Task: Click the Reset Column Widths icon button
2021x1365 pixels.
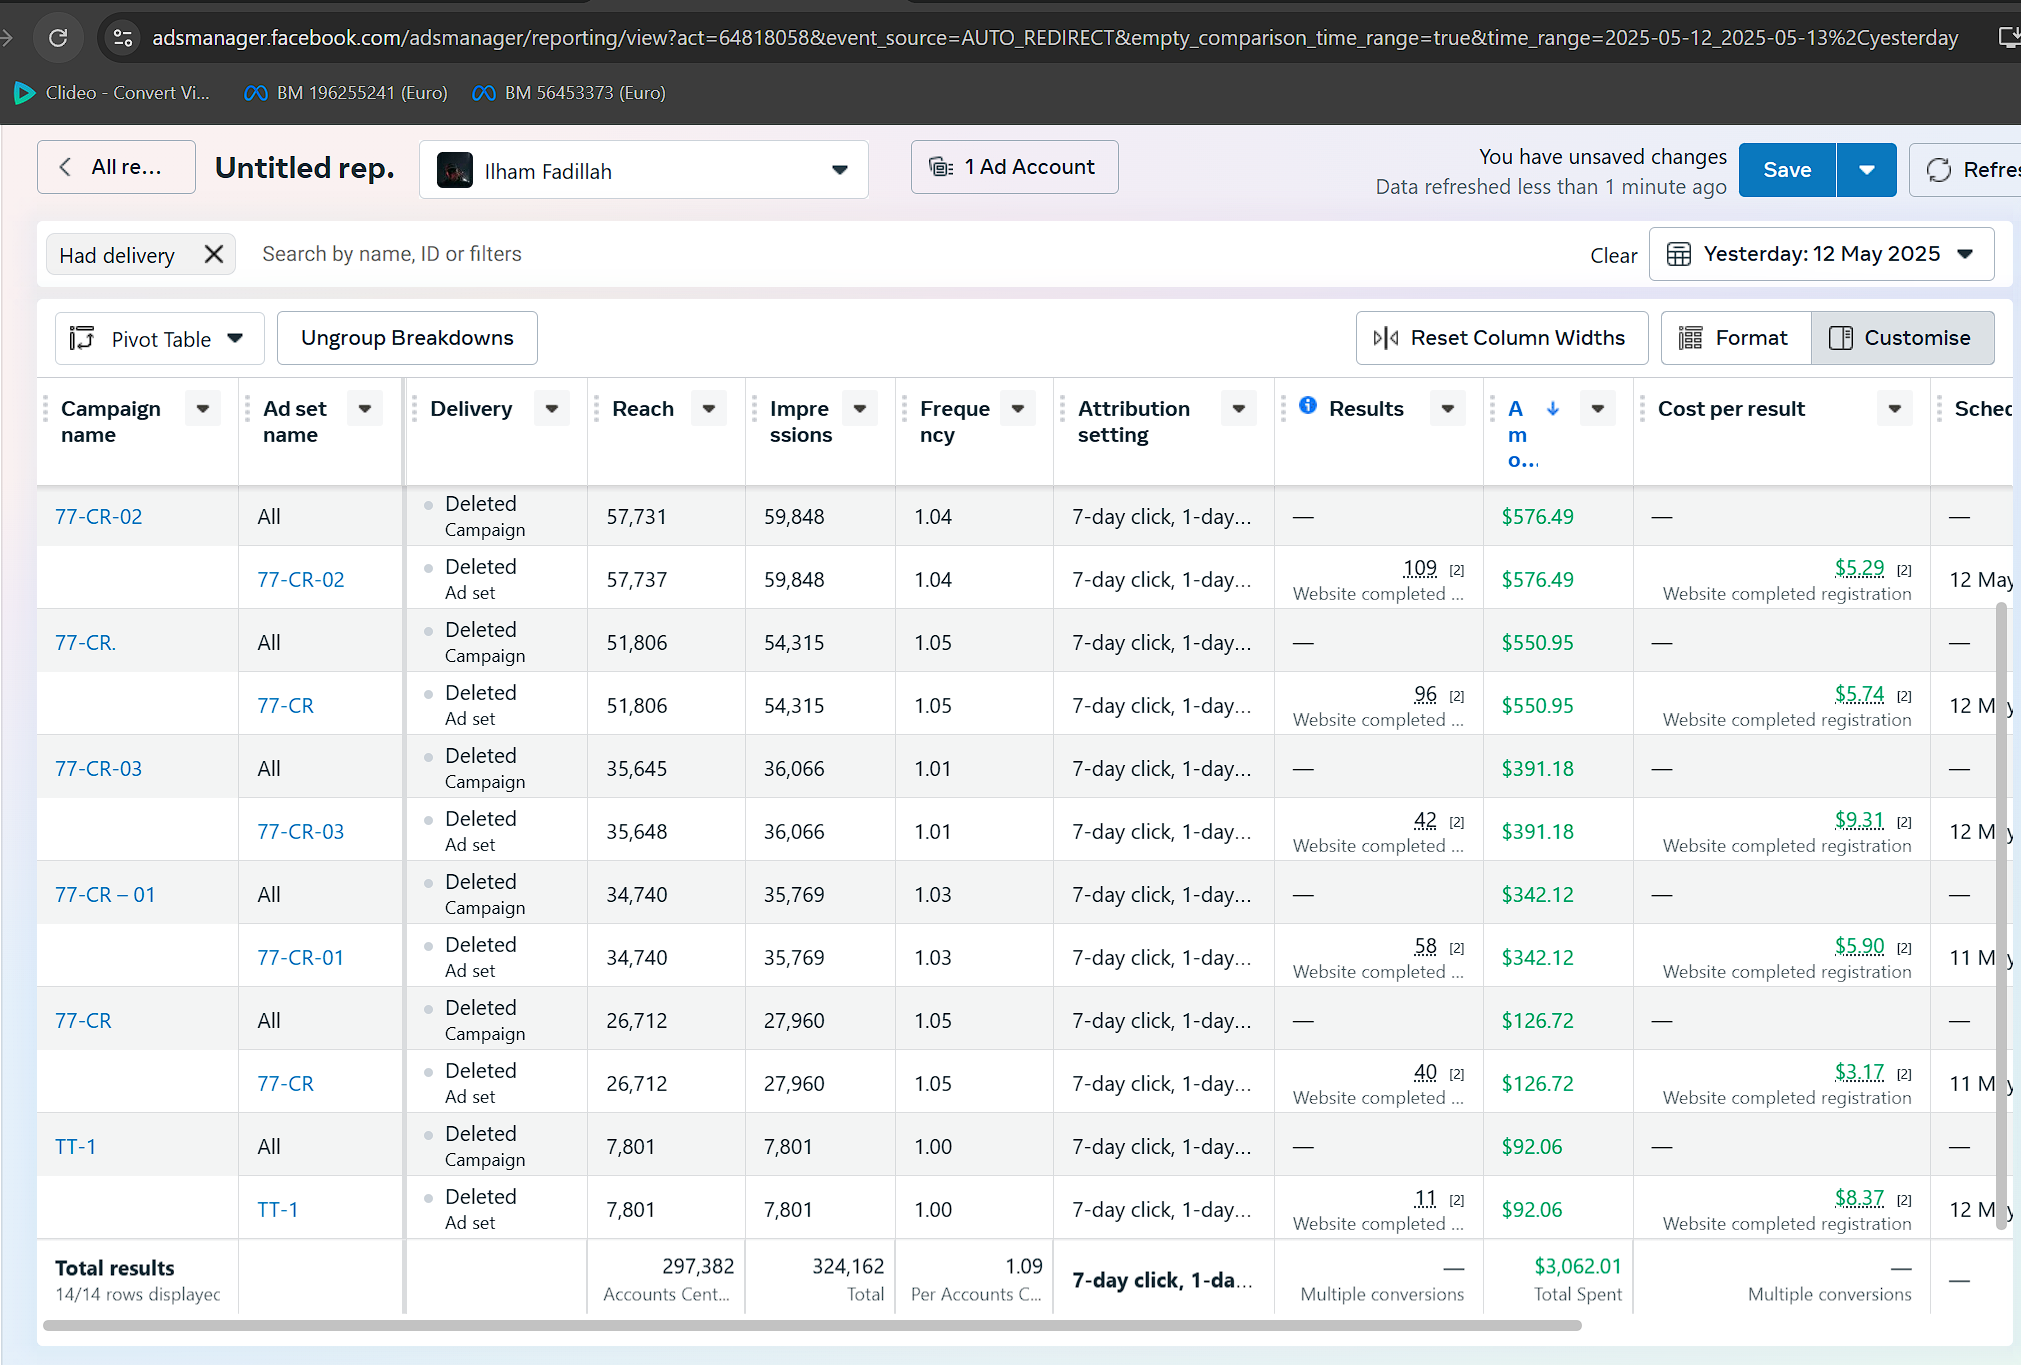Action: coord(1501,338)
